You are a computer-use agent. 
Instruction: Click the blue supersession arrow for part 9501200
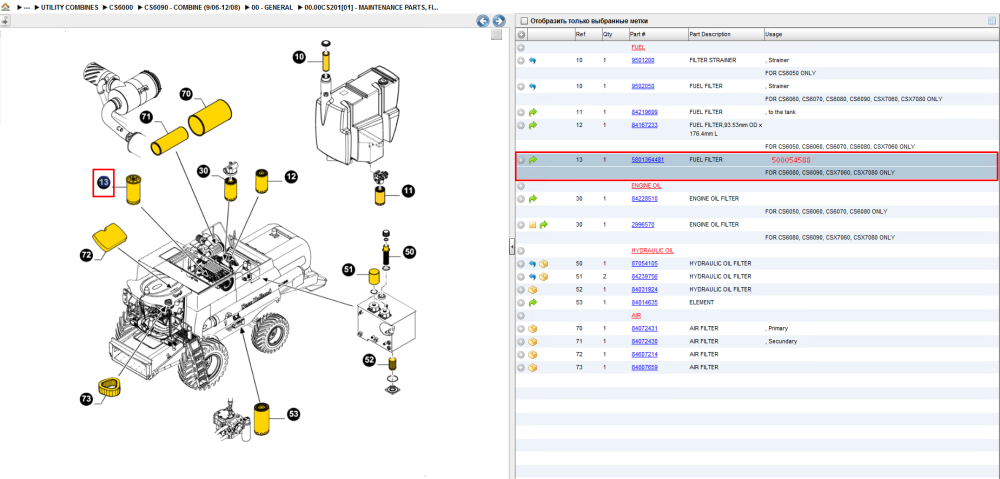point(533,61)
